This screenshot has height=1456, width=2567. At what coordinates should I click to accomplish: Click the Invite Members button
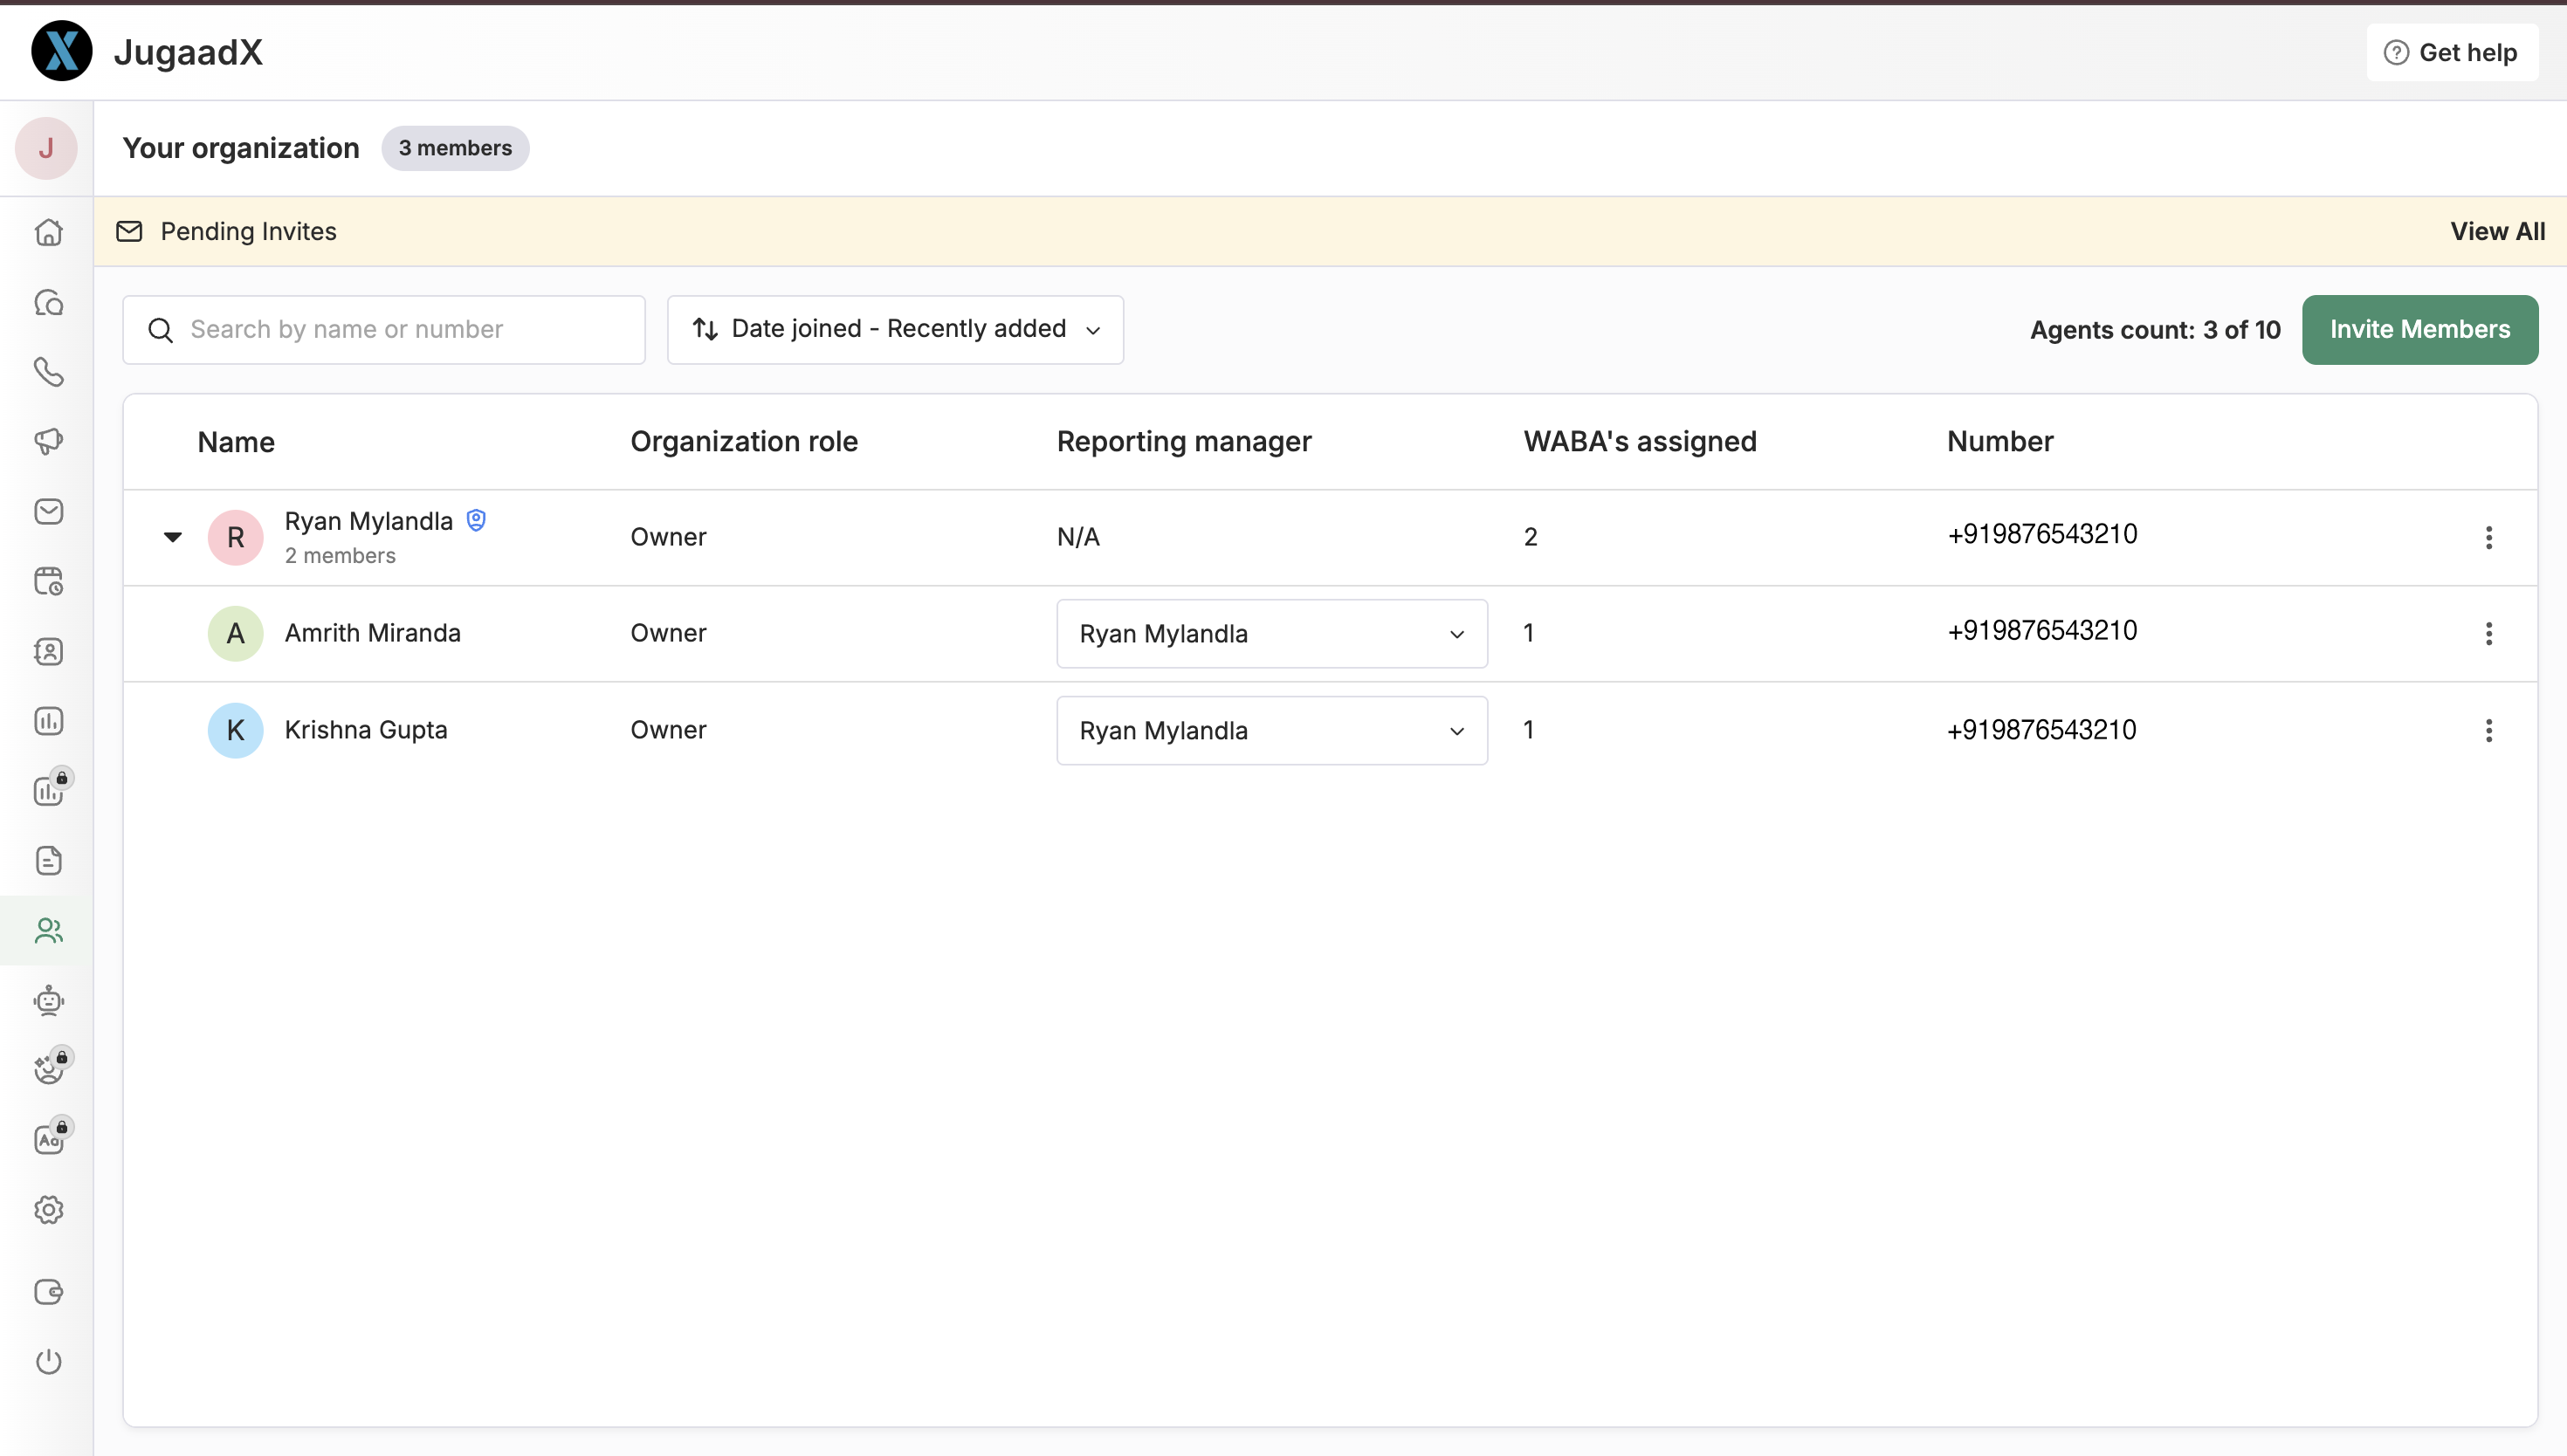2419,329
